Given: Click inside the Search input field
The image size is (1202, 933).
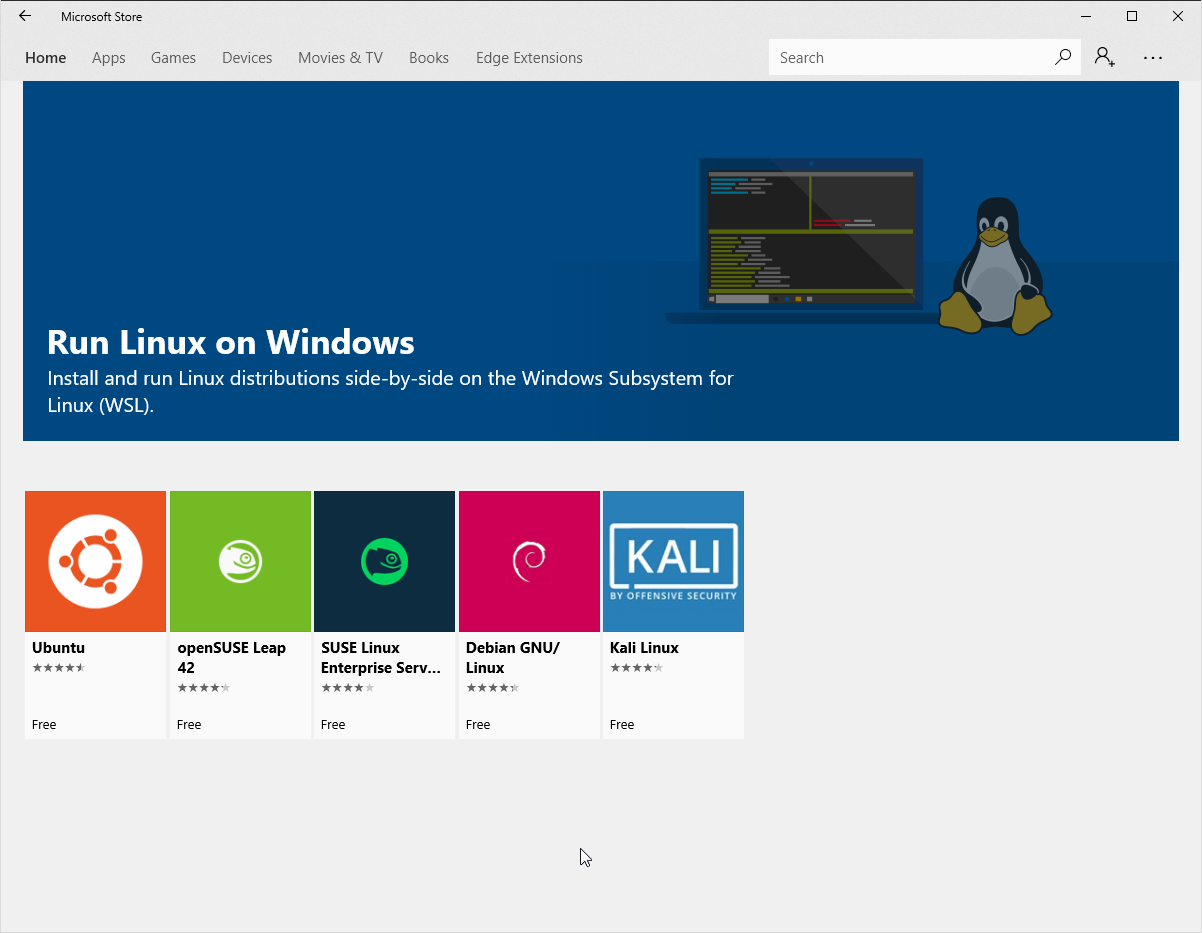Looking at the screenshot, I should (x=900, y=57).
